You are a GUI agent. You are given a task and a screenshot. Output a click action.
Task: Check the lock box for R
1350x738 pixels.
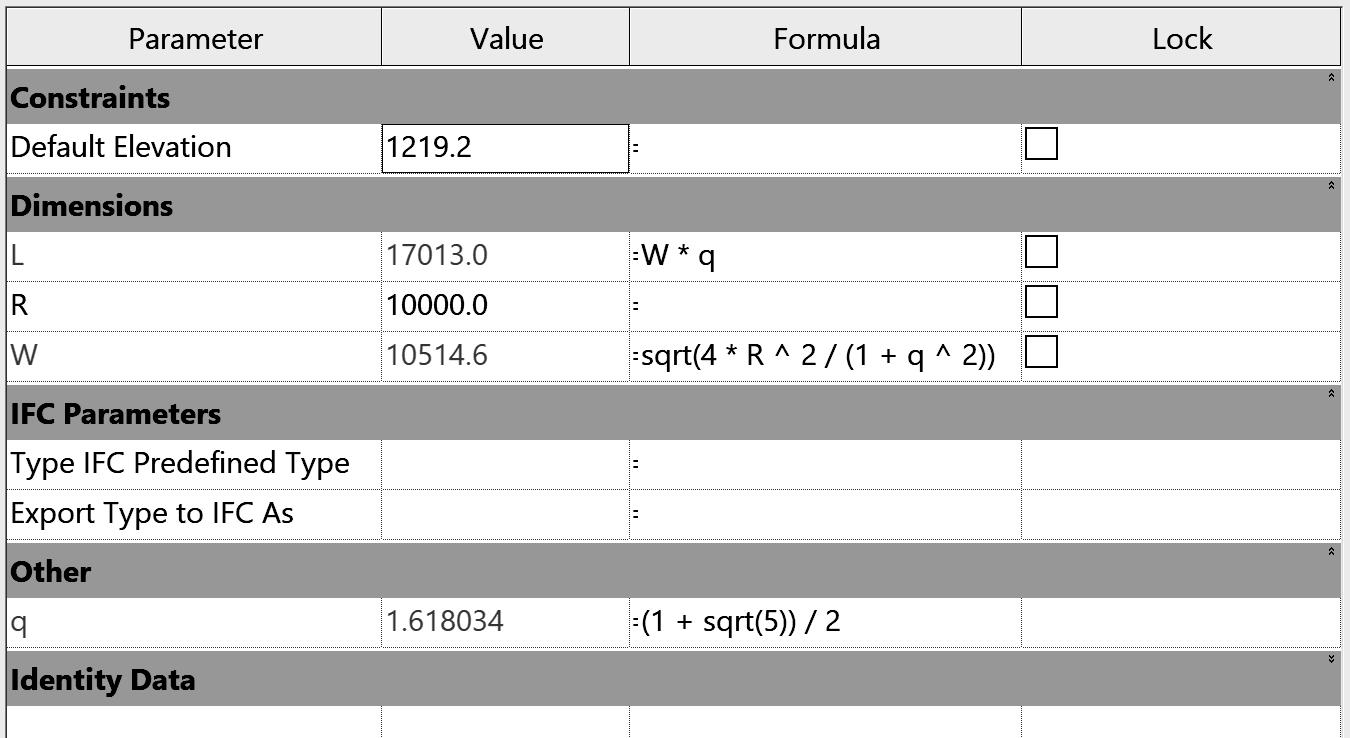click(x=1041, y=302)
